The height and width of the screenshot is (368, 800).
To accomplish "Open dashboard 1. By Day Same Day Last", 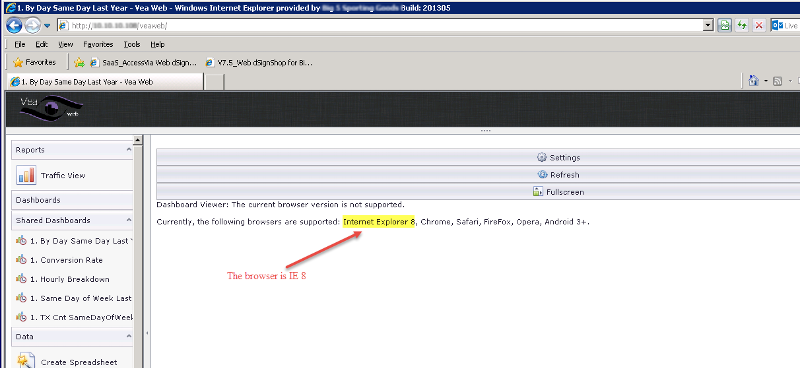I will click(74, 241).
